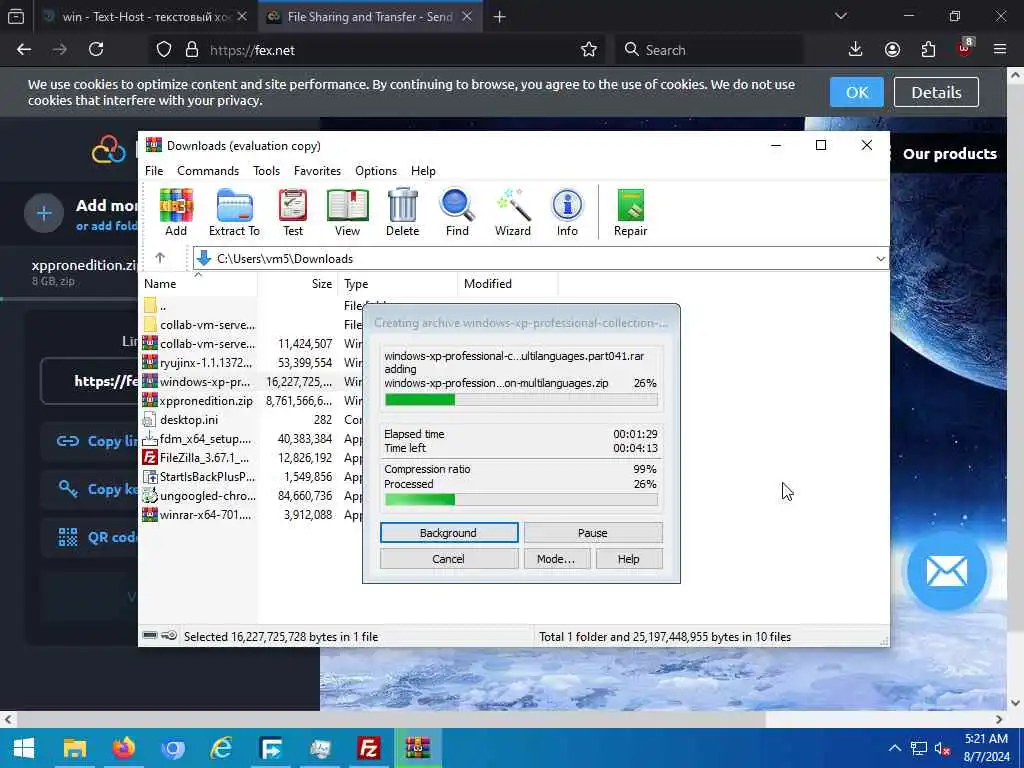This screenshot has height=768, width=1024.
Task: Click the Processed total progress bar
Action: point(521,500)
